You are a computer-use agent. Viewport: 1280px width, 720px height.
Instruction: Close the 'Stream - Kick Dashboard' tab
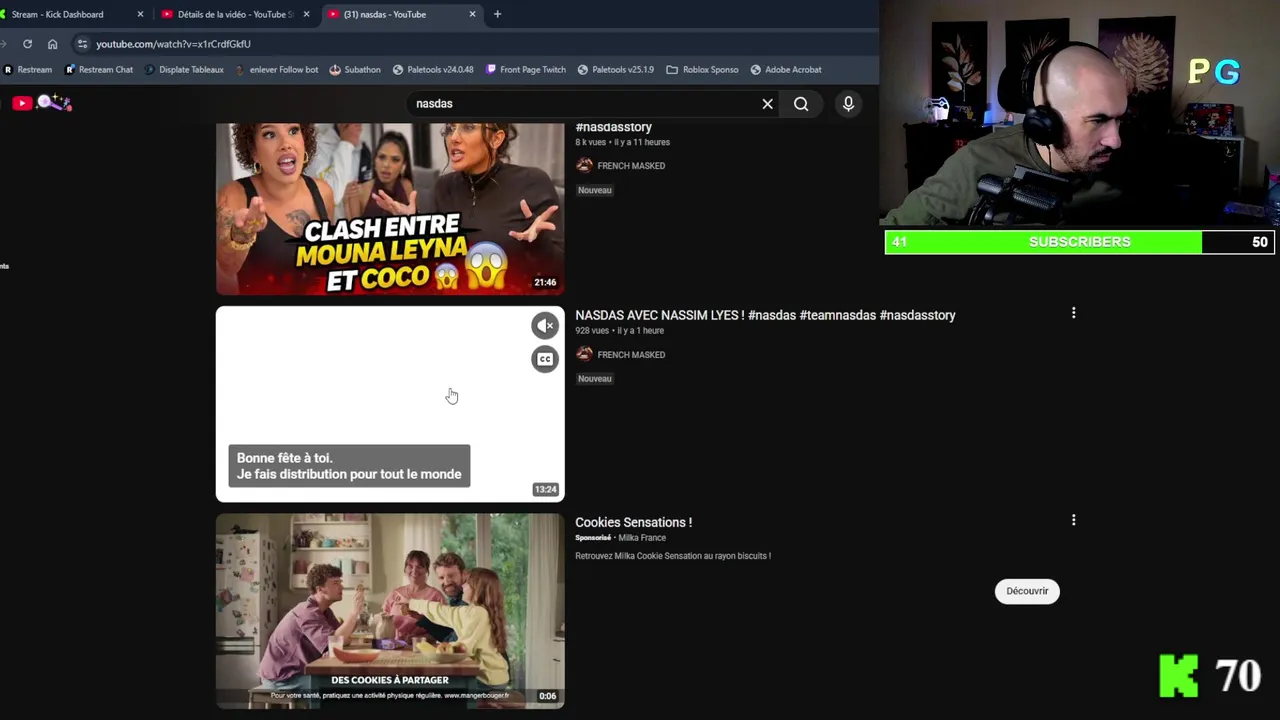coord(140,14)
